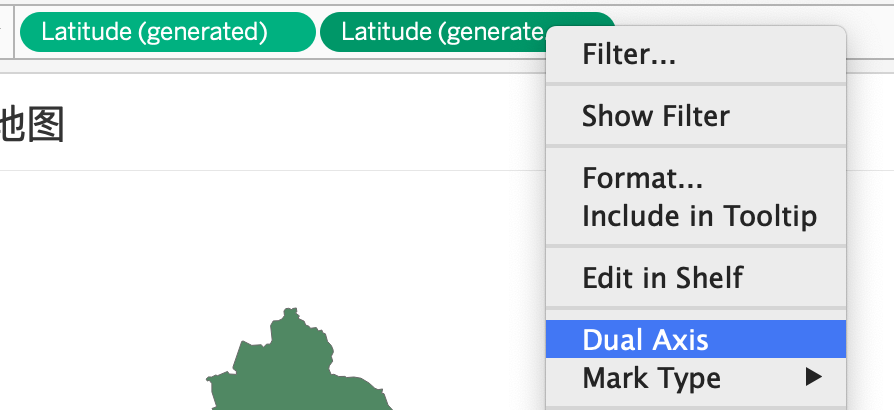
Task: Click the second Latitude (generated) pill
Action: click(433, 32)
